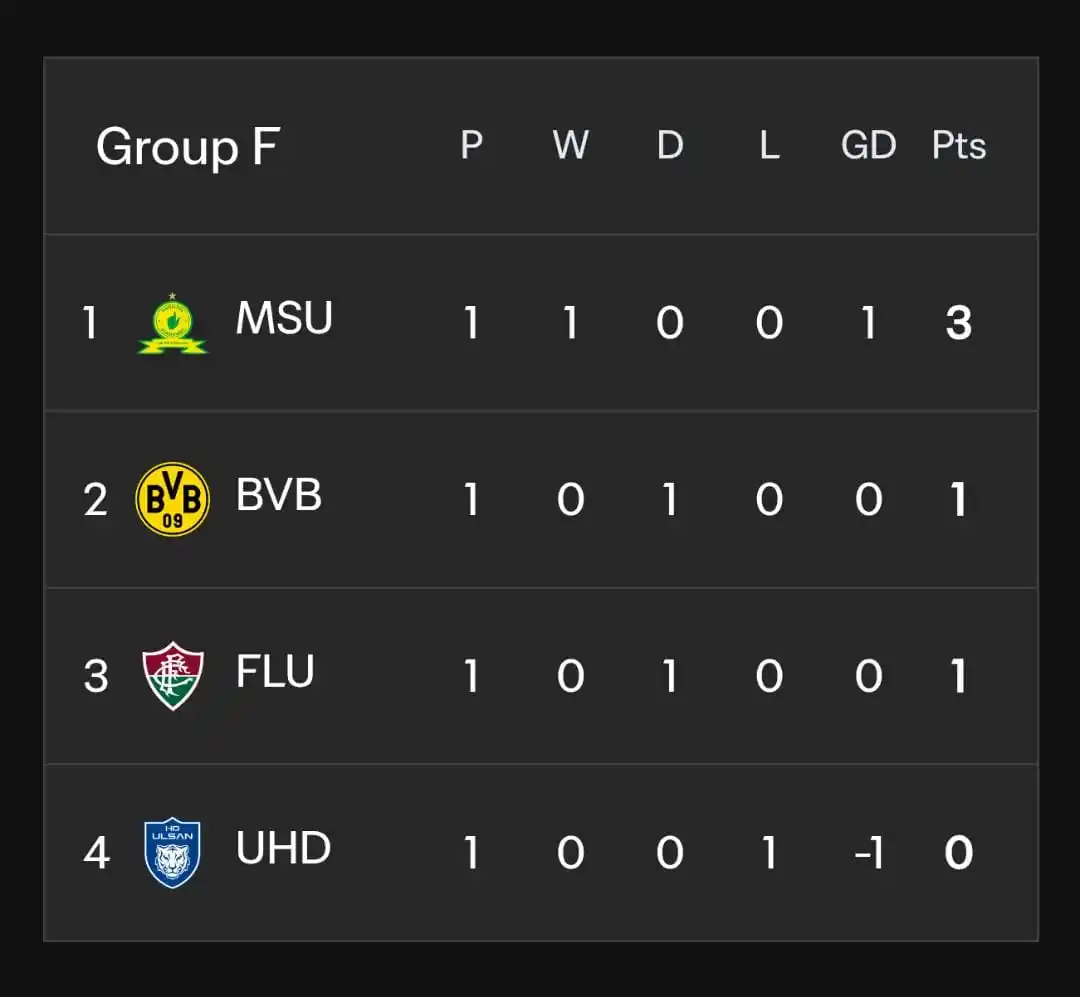Screen dimensions: 1080x997
Task: Click the Pts column header
Action: 959,145
